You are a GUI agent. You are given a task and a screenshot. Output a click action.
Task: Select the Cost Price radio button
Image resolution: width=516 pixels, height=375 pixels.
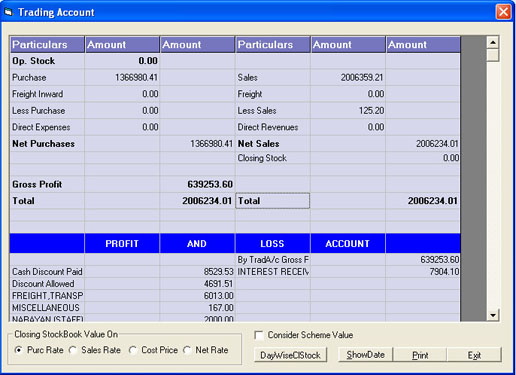(x=133, y=350)
